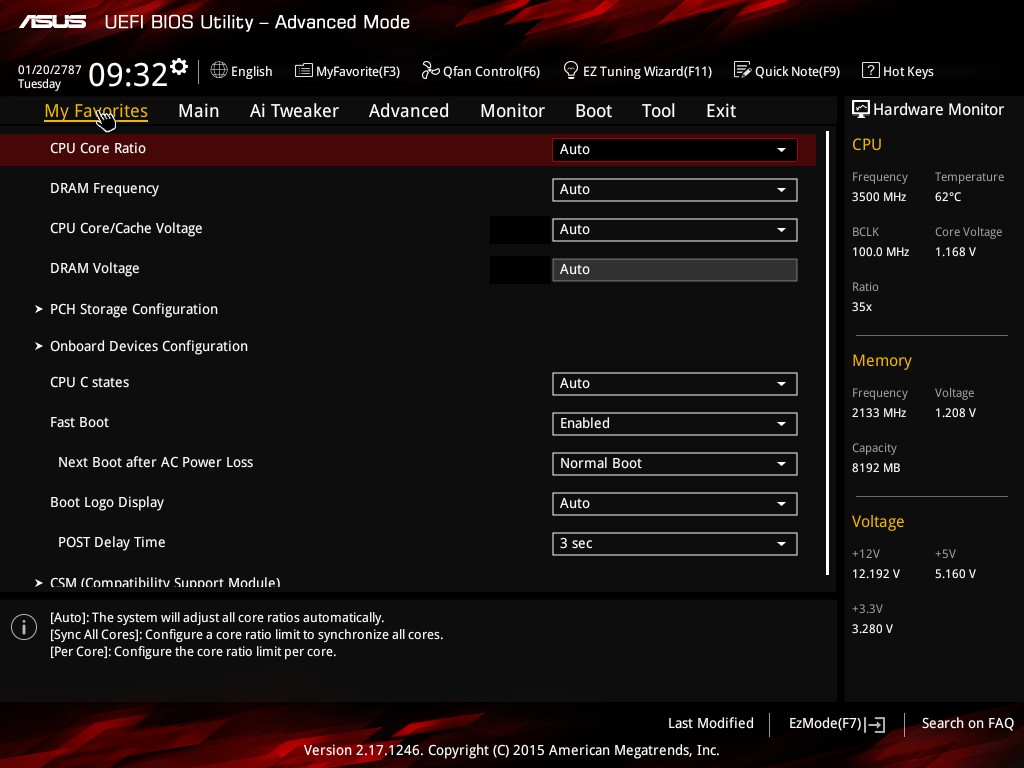Viewport: 1024px width, 768px height.
Task: Select the Boot Logo Display label
Action: 107,503
